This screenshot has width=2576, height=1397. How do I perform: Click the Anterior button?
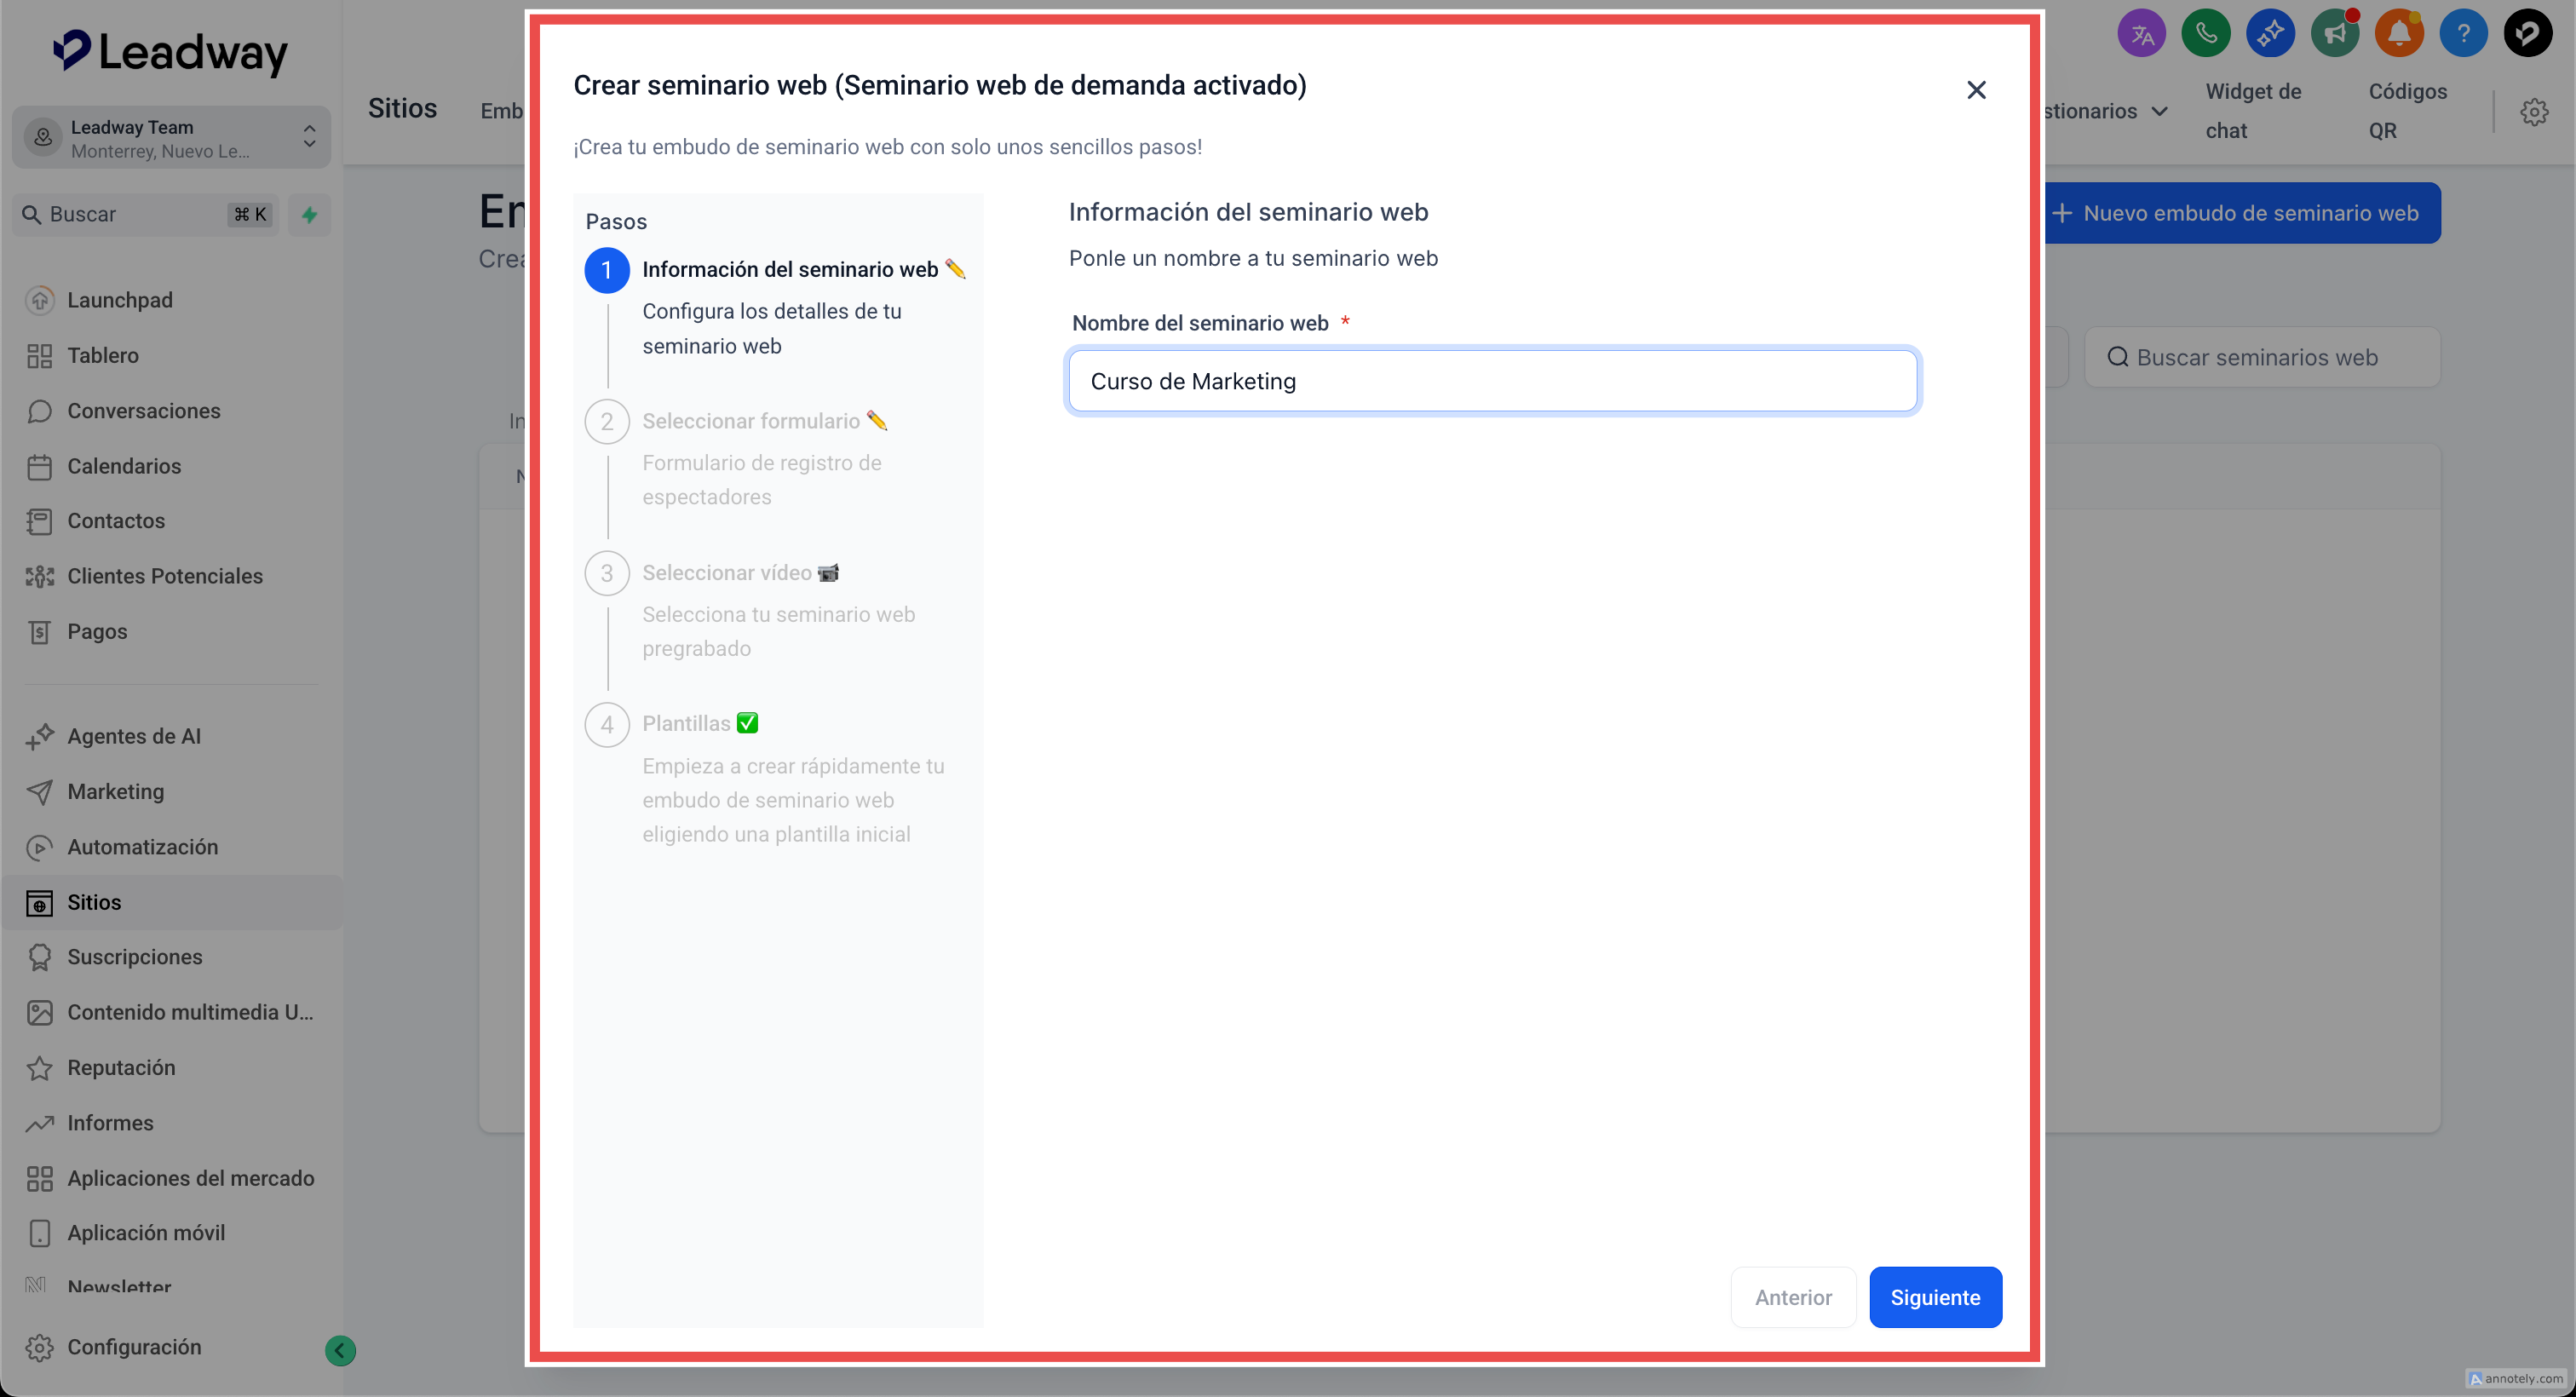click(x=1792, y=1297)
